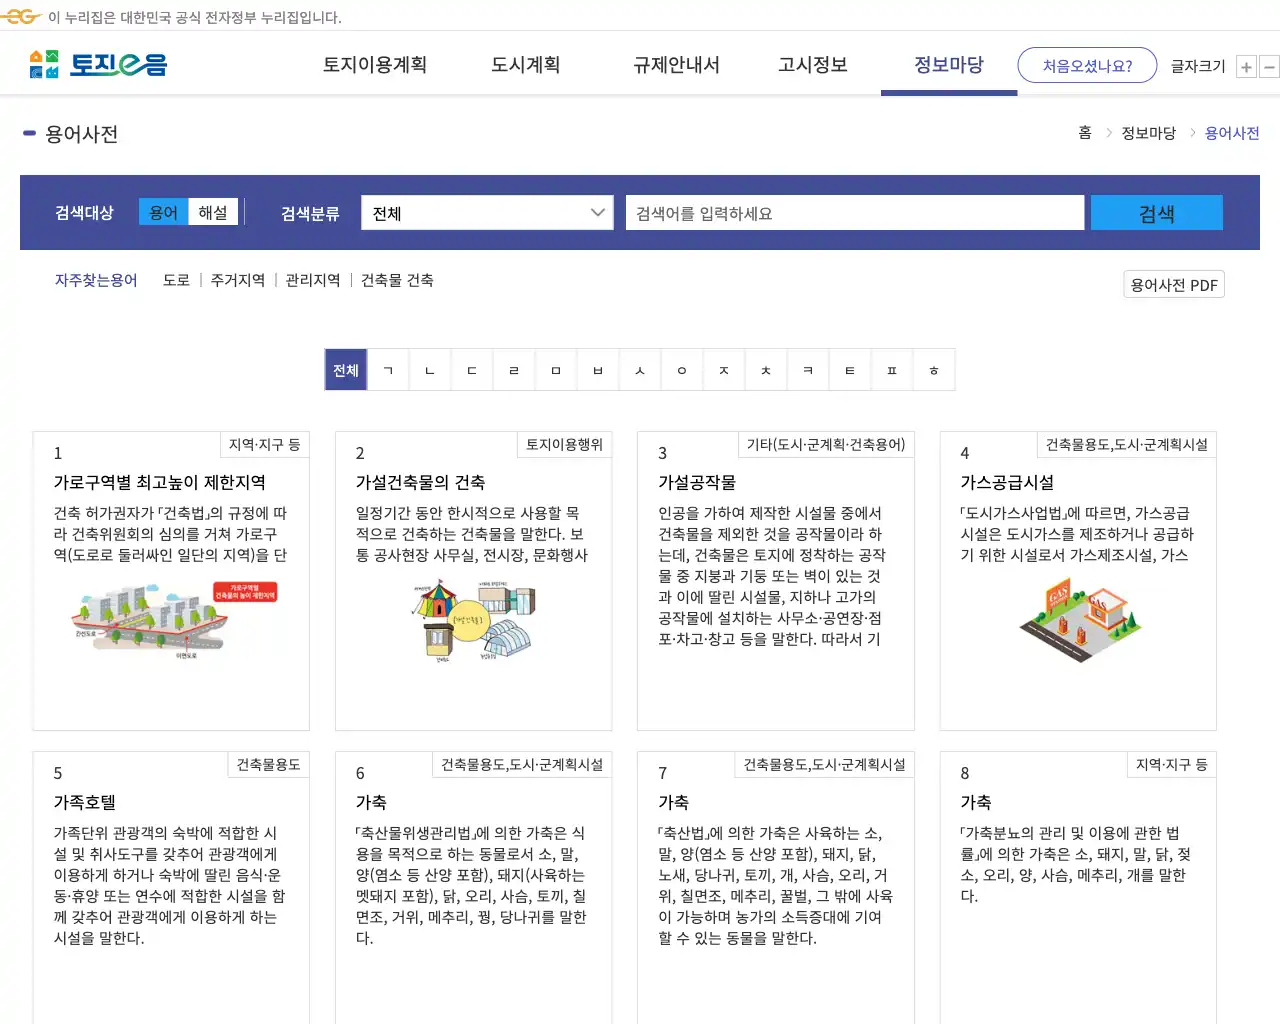
Task: Open the search category dropdown chevron
Action: point(598,212)
